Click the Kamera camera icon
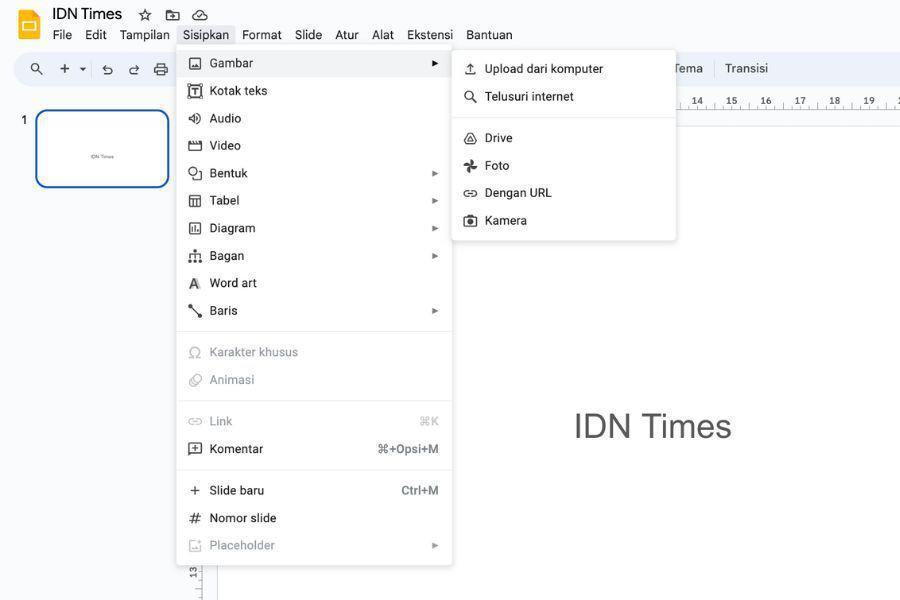 (470, 221)
